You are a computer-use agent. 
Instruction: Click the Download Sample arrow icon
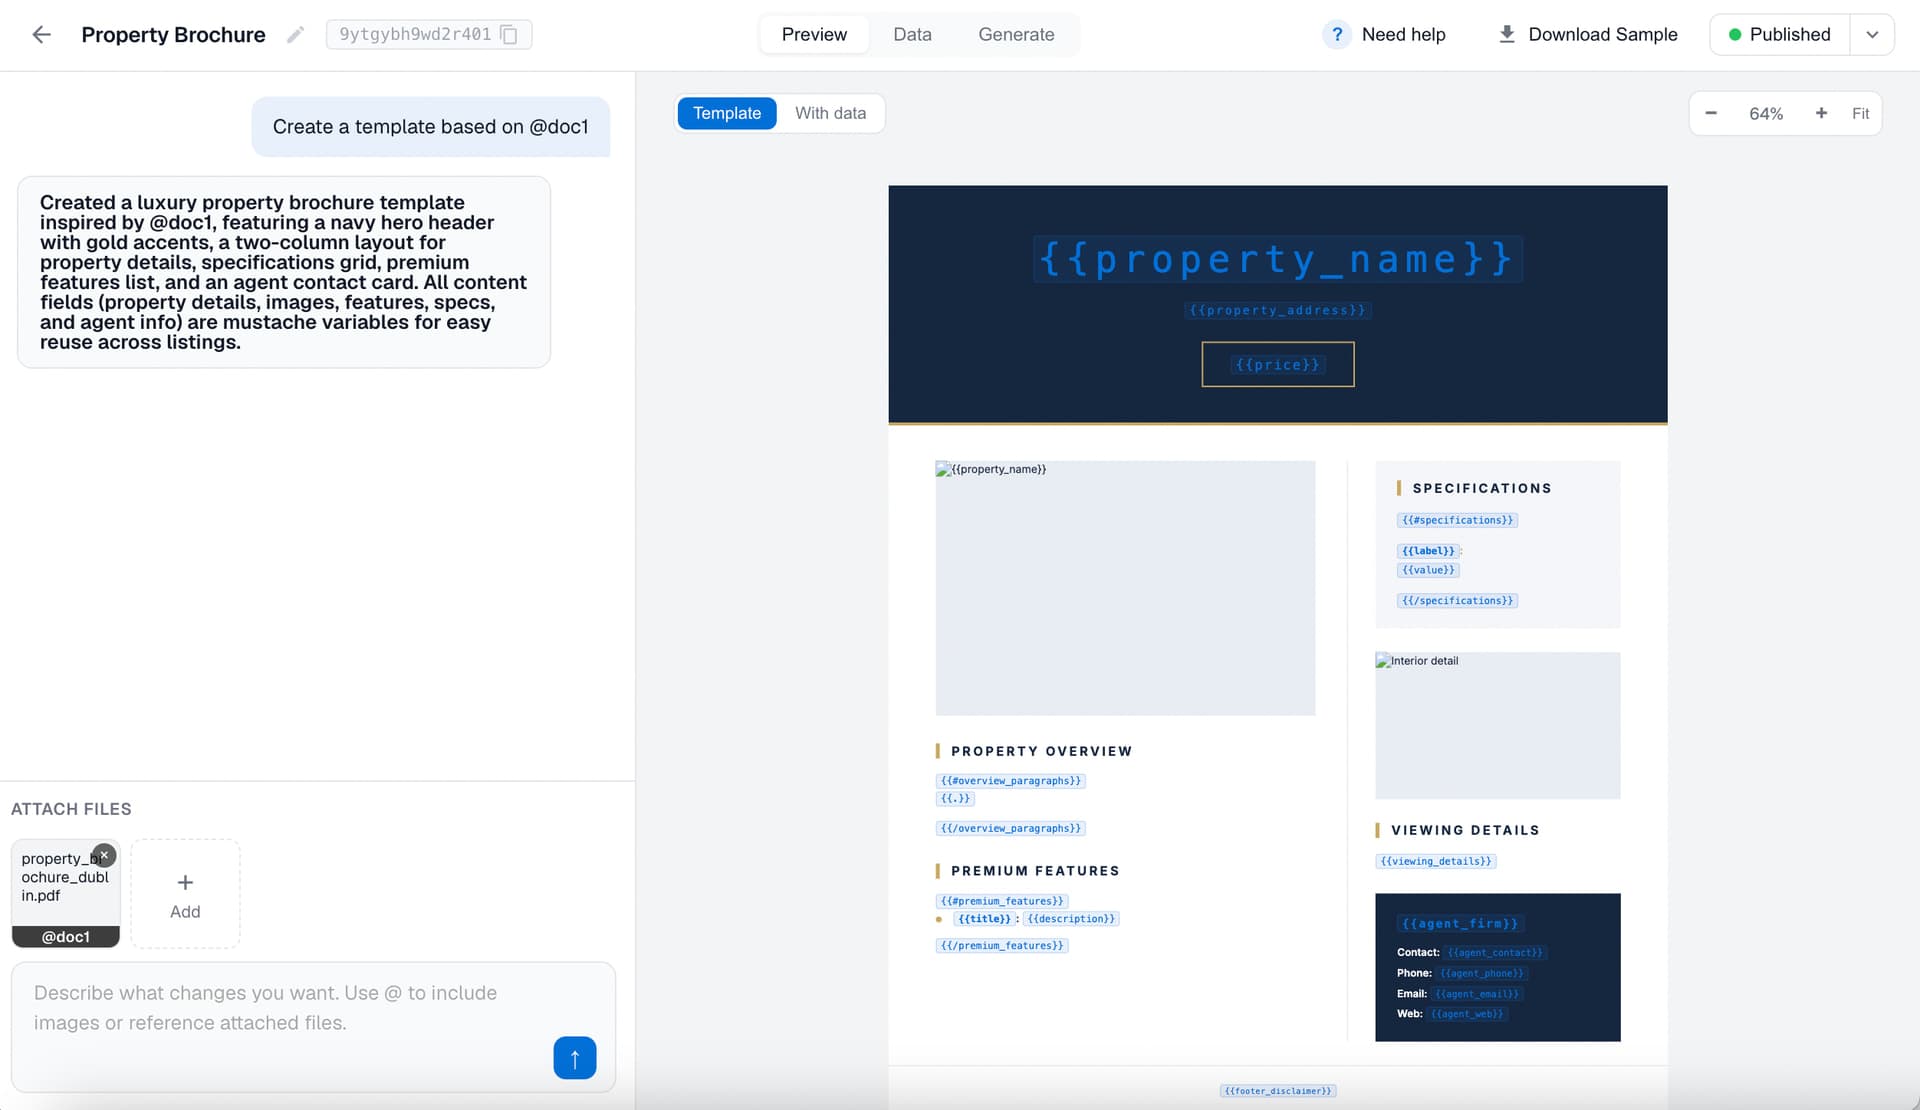1506,35
